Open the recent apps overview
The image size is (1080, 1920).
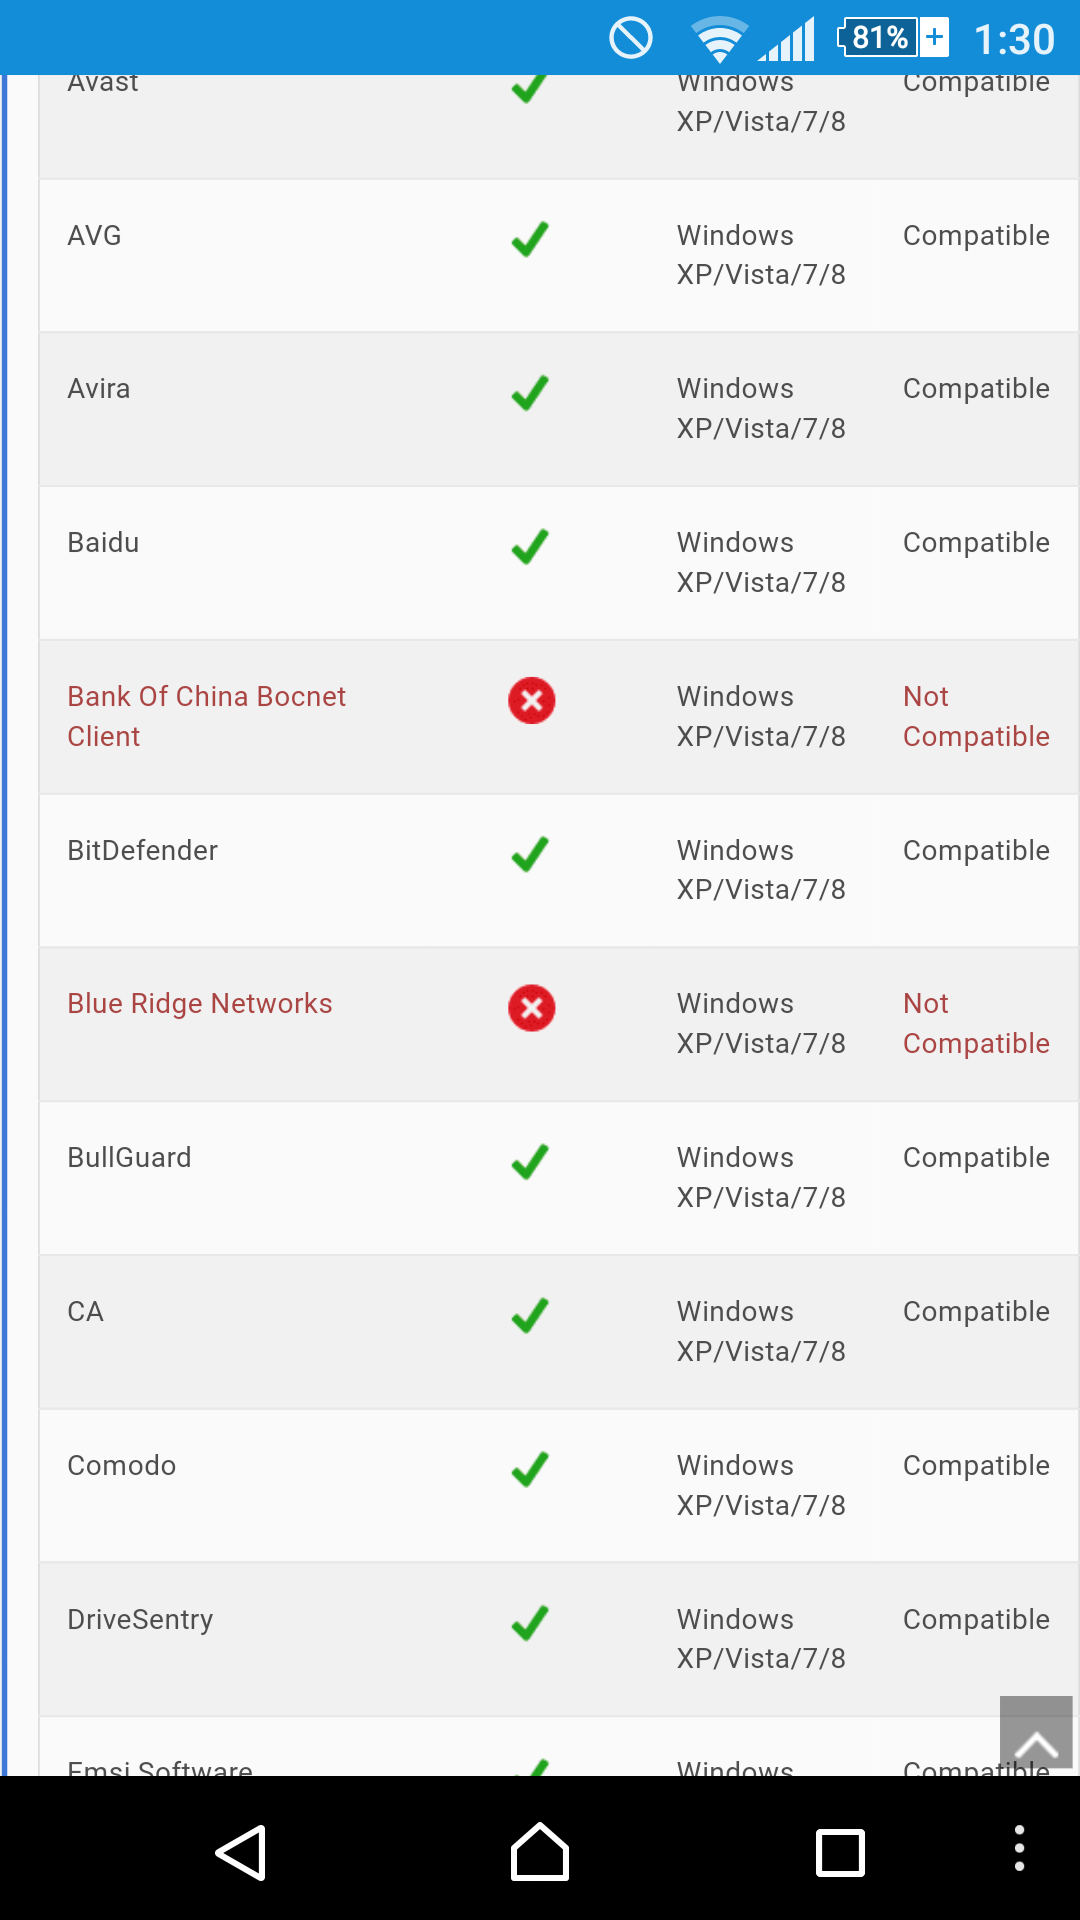(840, 1852)
